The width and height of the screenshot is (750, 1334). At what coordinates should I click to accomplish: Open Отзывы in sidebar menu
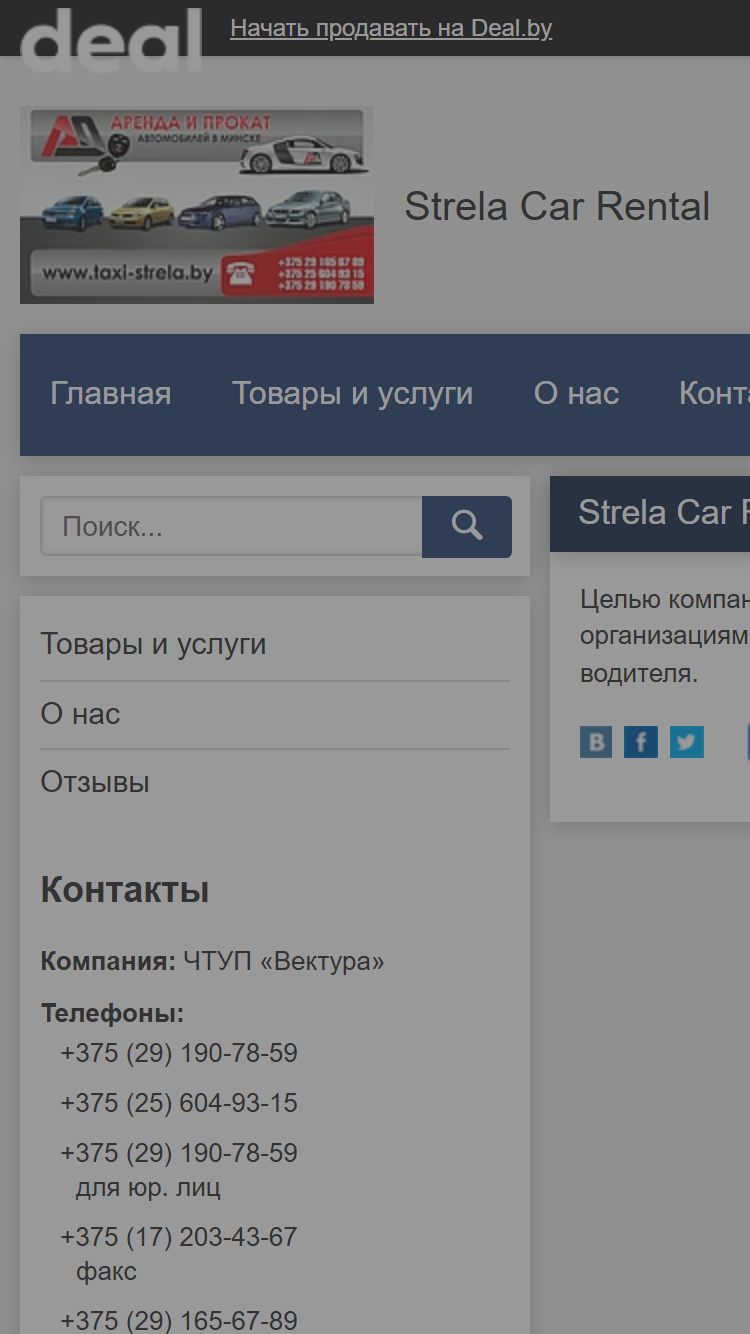pyautogui.click(x=95, y=782)
